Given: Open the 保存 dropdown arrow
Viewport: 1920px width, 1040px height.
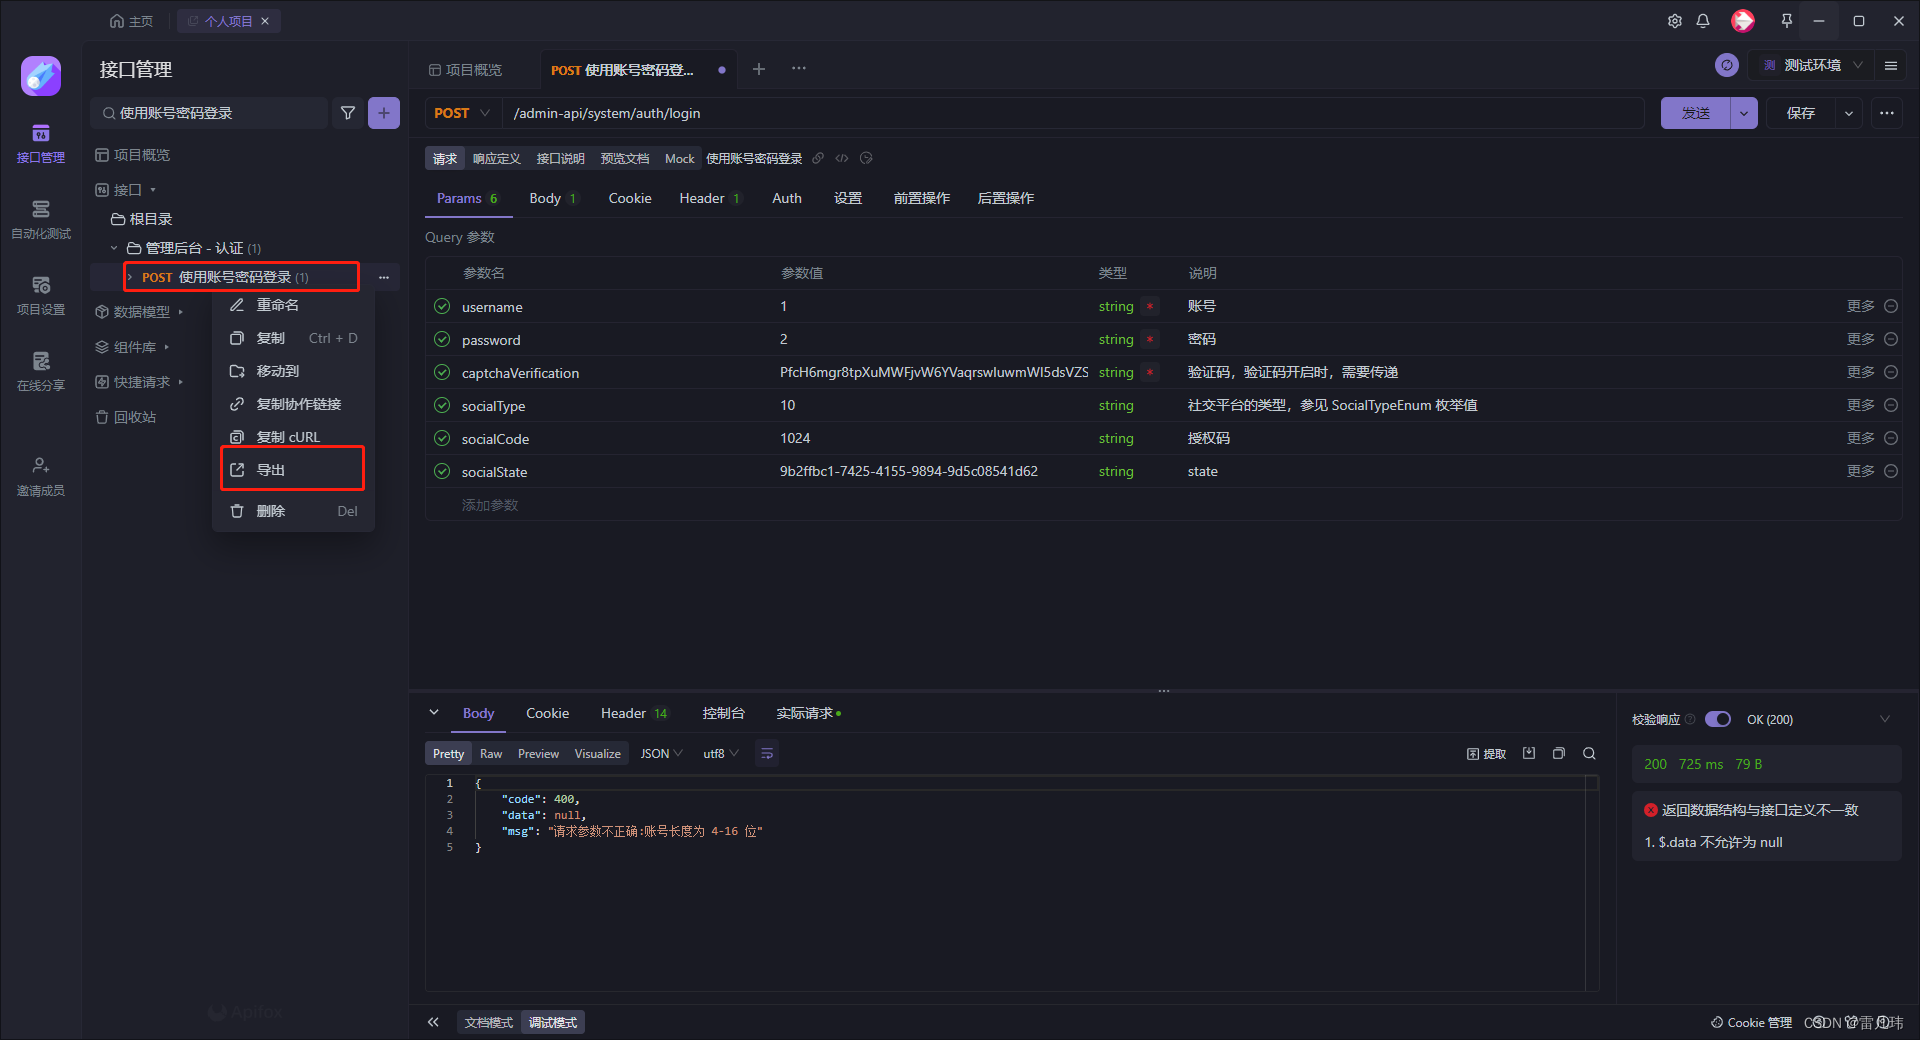Looking at the screenshot, I should (x=1849, y=113).
